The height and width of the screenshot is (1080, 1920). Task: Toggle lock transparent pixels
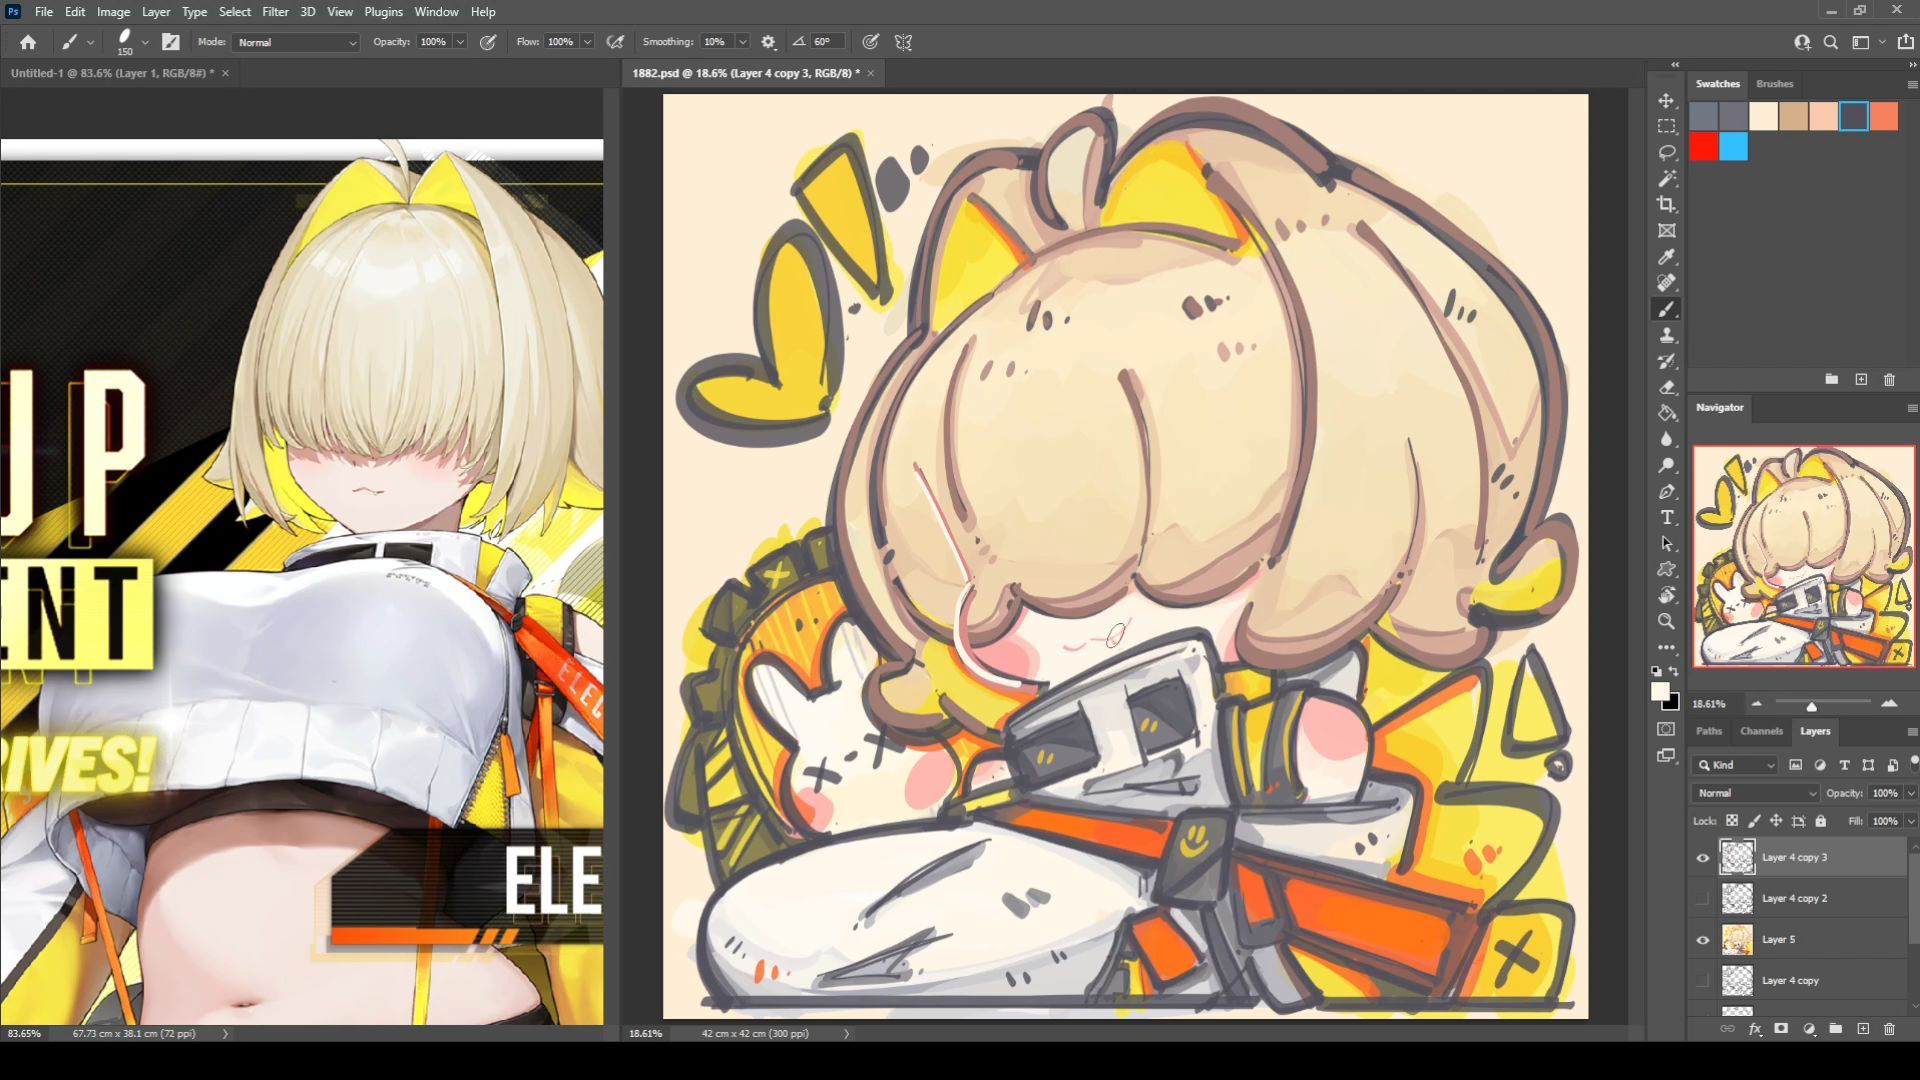(x=1732, y=821)
